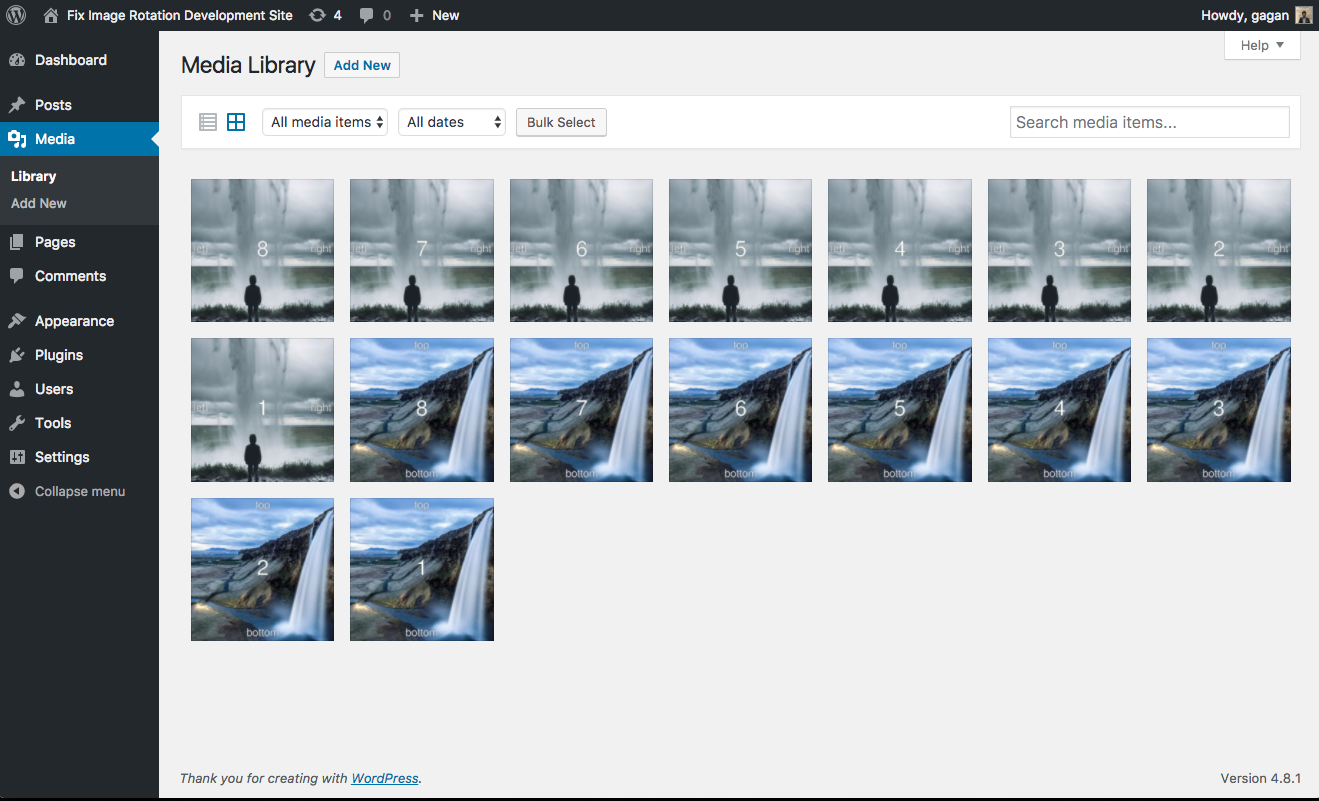Click the Tools wrench icon

point(17,423)
